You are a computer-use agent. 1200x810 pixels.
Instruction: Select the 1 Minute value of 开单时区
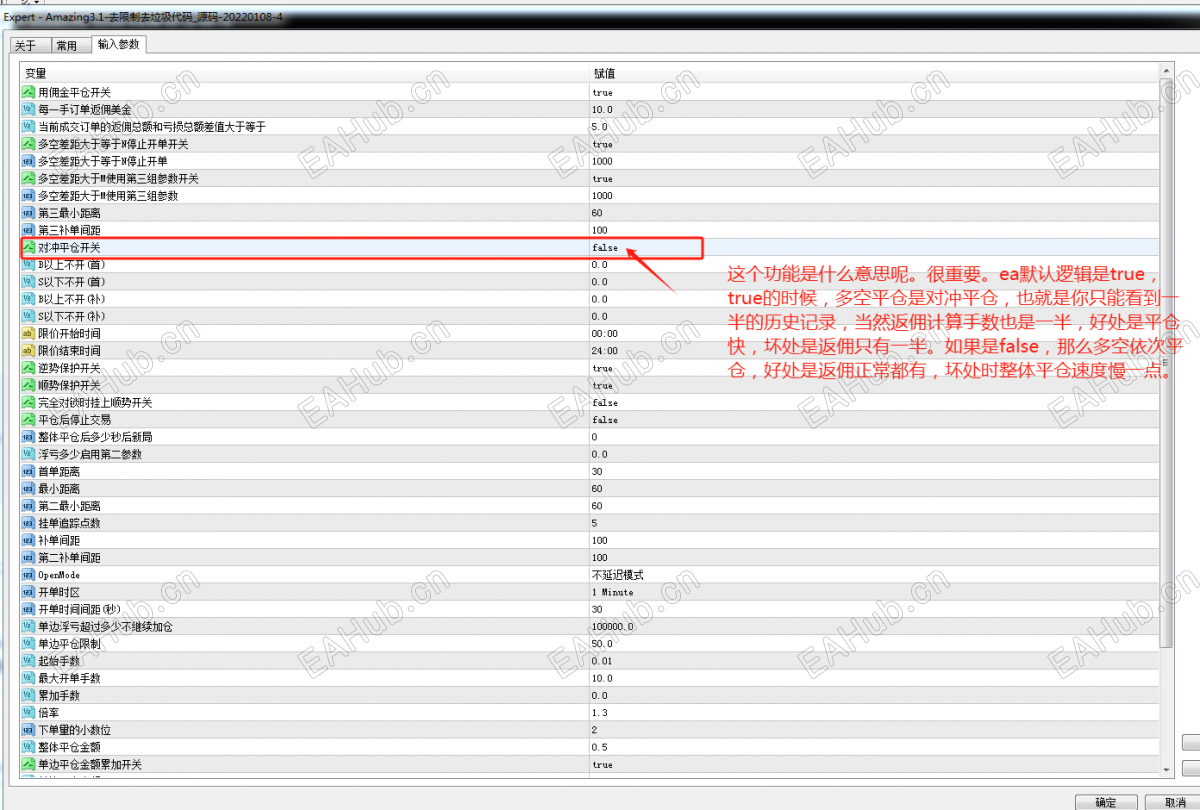(x=612, y=592)
